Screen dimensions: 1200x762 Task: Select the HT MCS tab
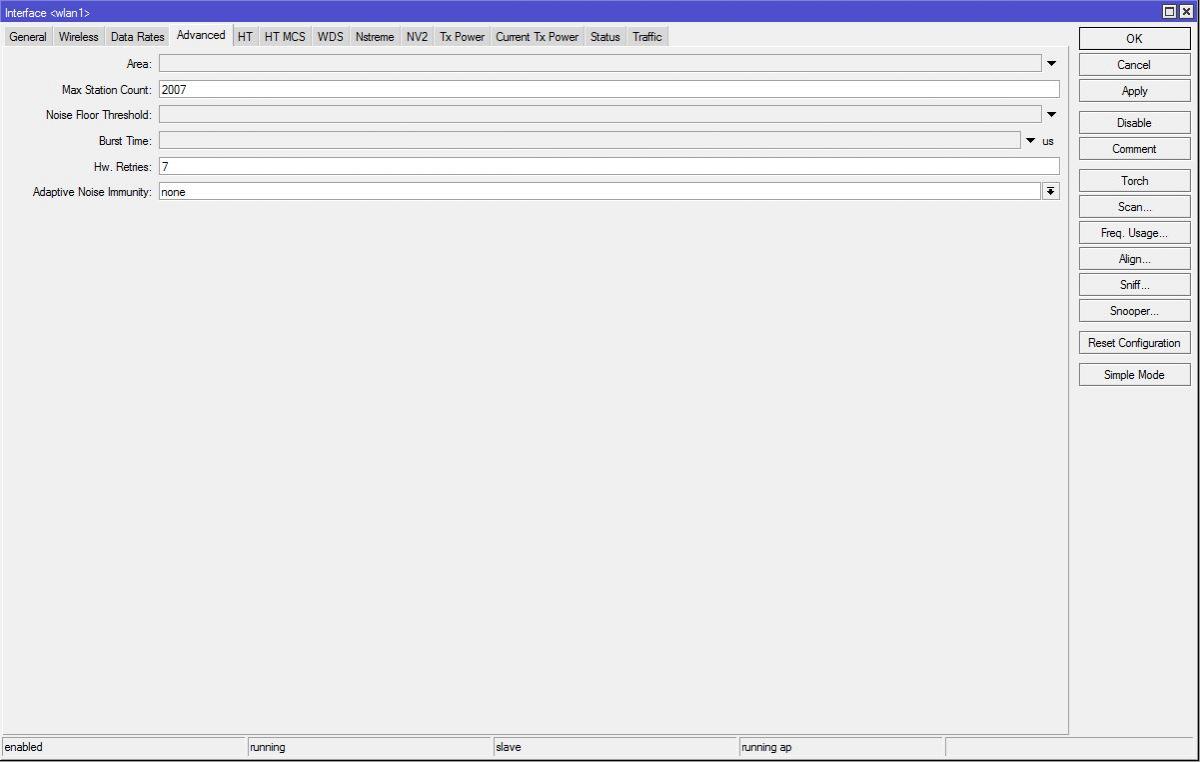(285, 37)
